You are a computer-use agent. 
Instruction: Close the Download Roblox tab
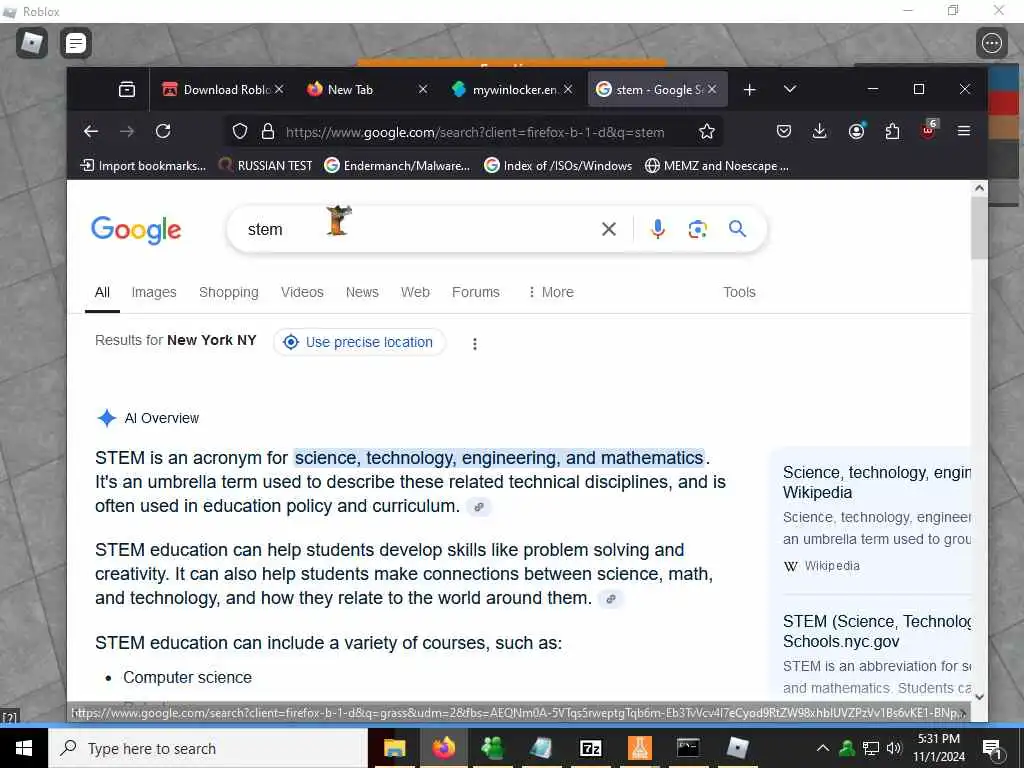click(x=279, y=89)
